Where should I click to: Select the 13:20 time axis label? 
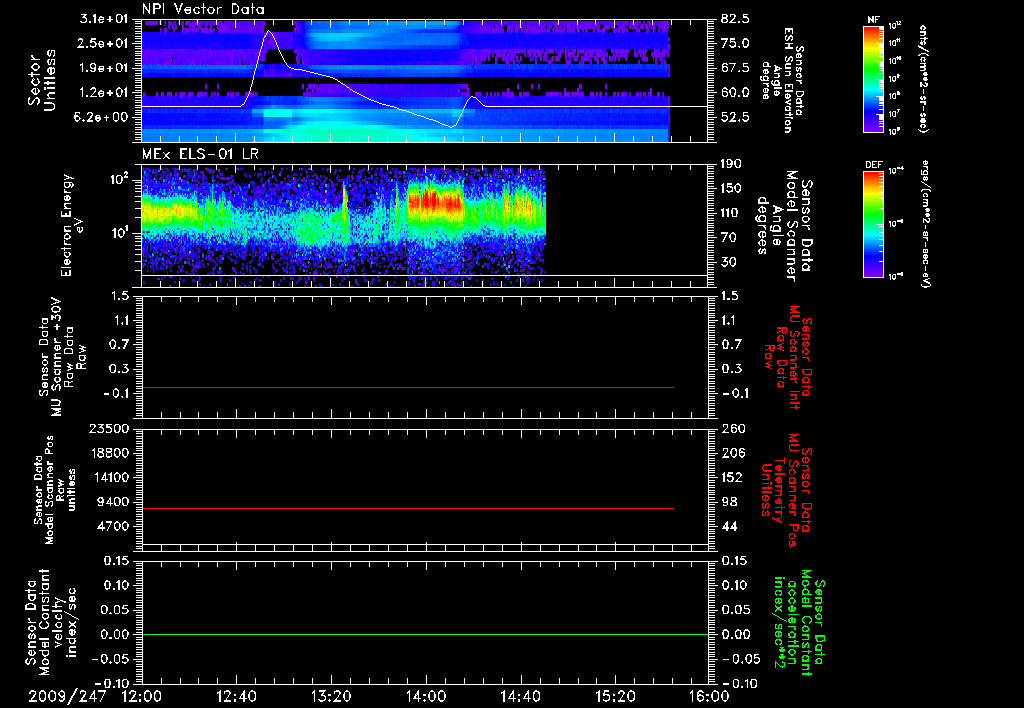tap(331, 695)
